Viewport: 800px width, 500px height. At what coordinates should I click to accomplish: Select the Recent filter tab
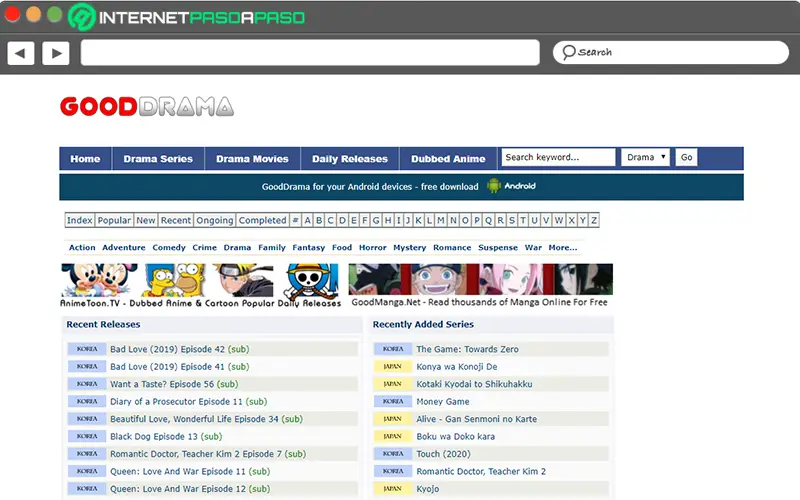click(x=176, y=220)
